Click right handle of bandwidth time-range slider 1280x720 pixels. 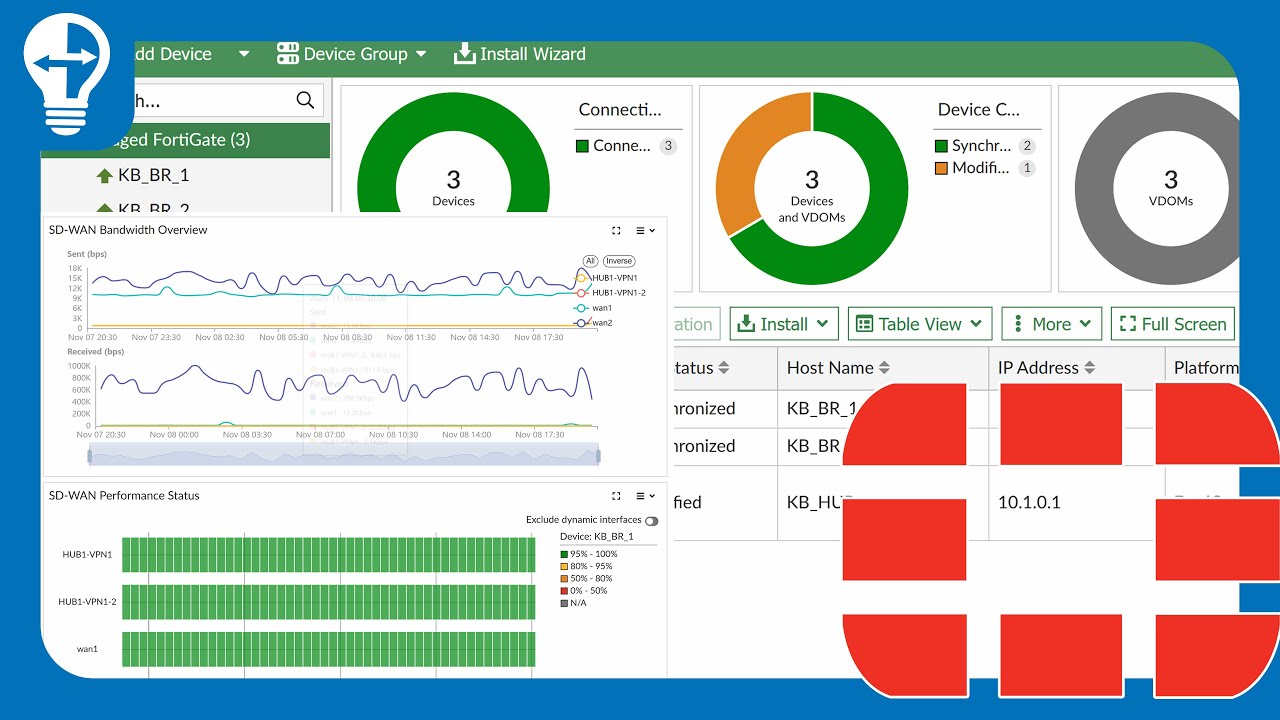[x=599, y=456]
